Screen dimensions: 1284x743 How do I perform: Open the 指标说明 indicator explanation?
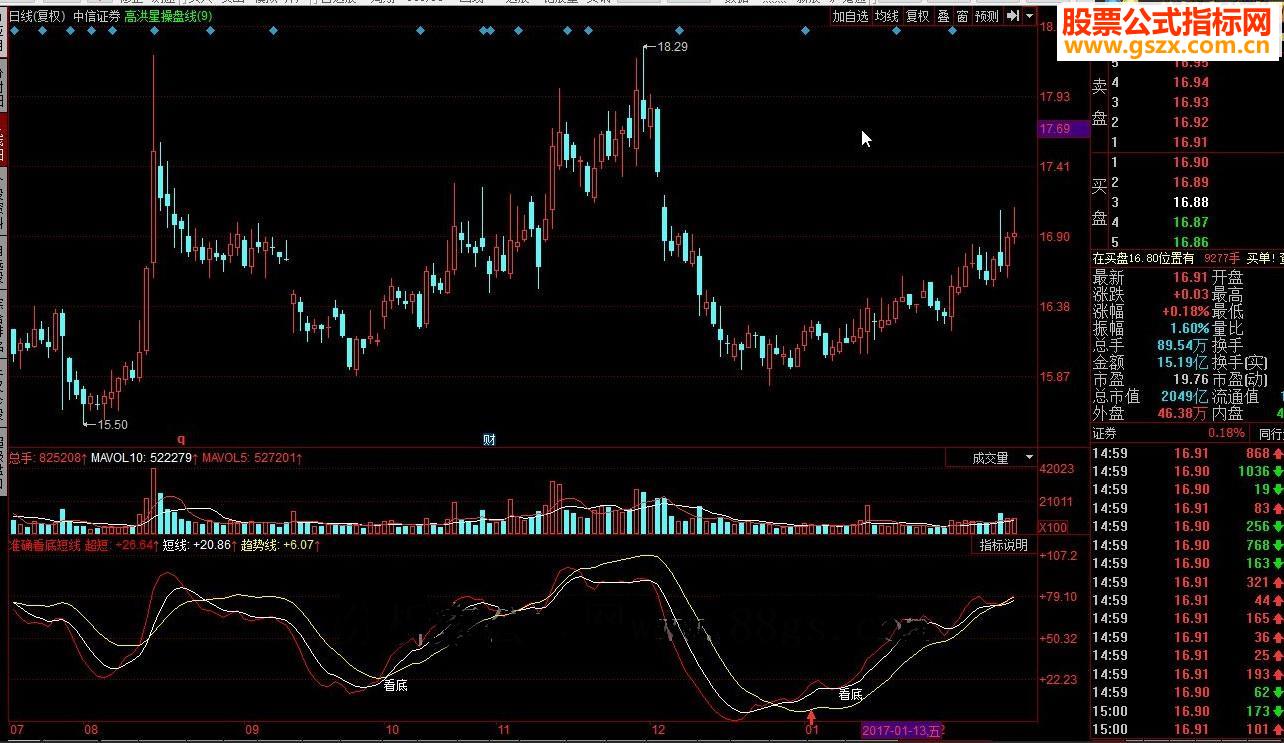coord(1003,545)
